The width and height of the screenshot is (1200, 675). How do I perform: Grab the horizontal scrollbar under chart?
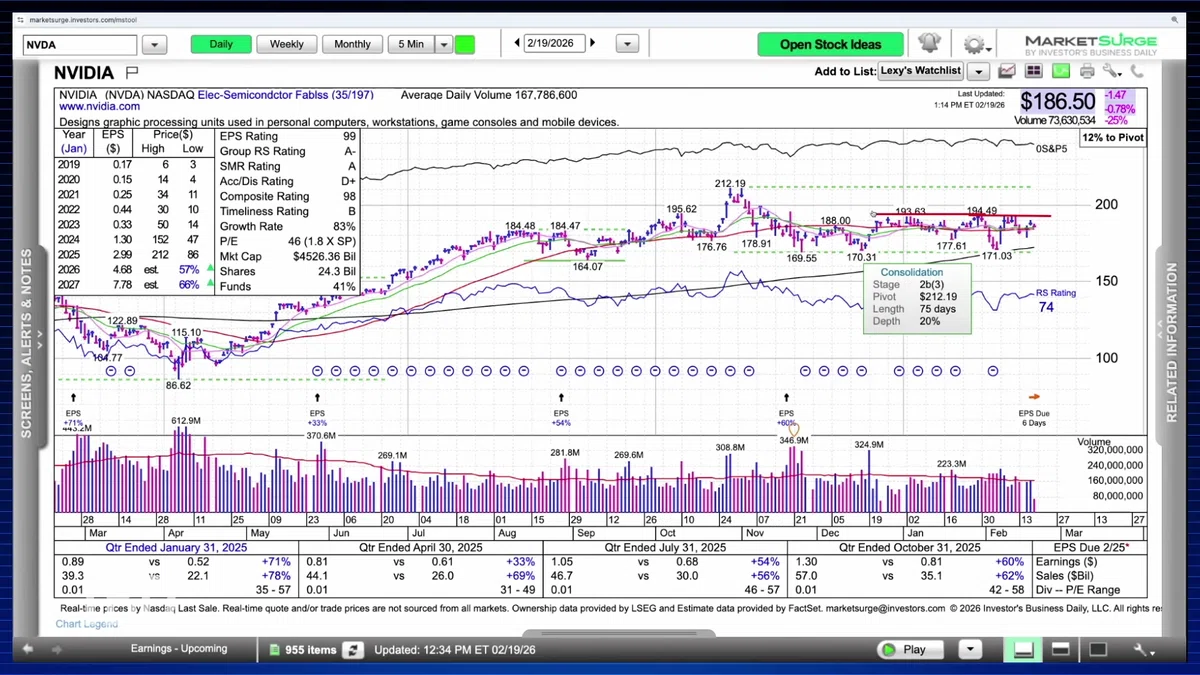tap(619, 634)
